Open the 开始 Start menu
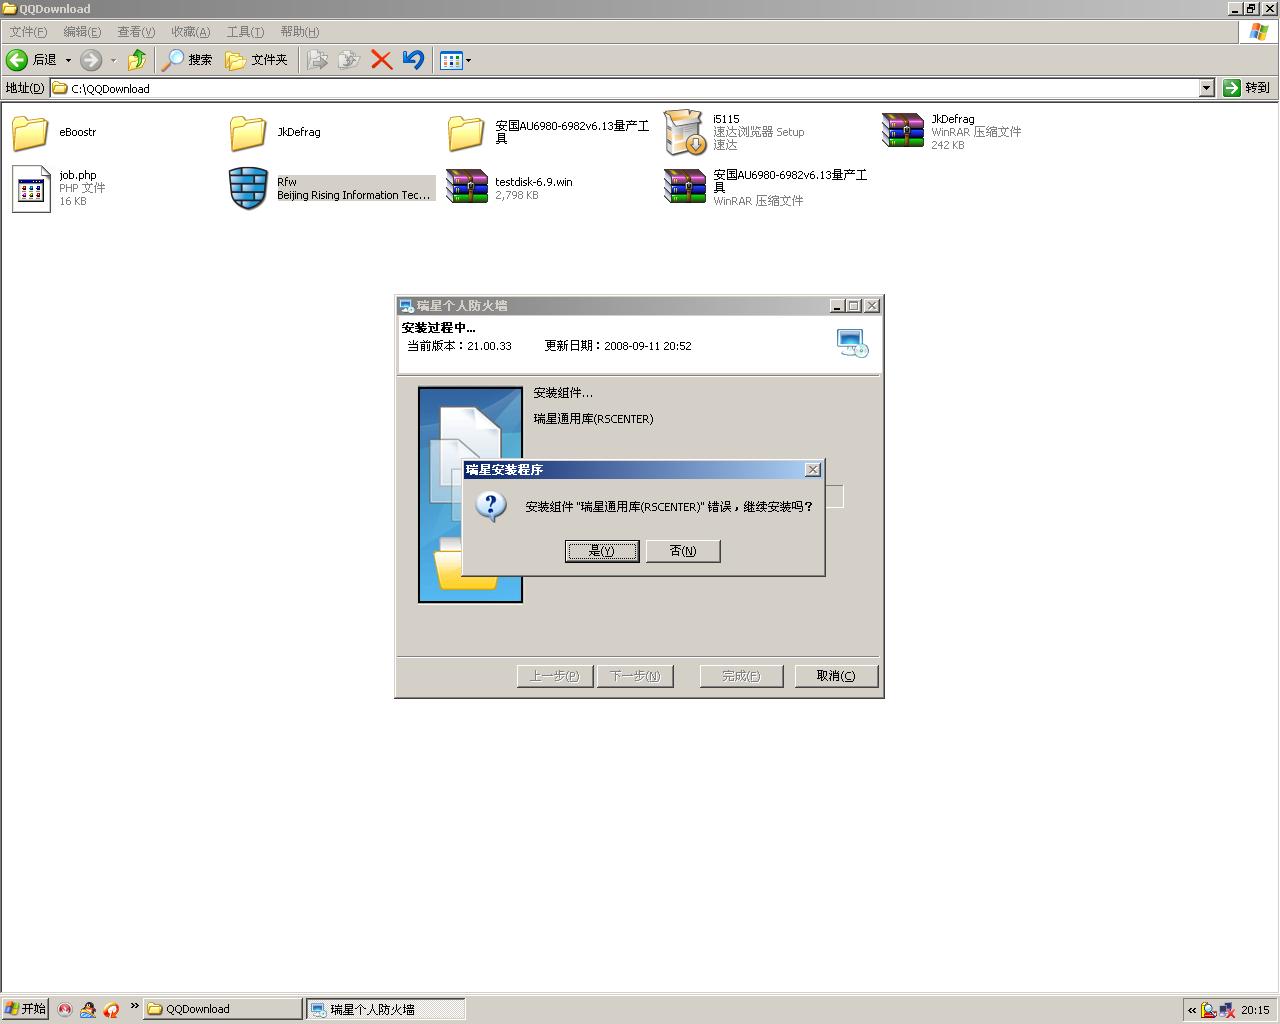Image resolution: width=1280 pixels, height=1024 pixels. (25, 1009)
